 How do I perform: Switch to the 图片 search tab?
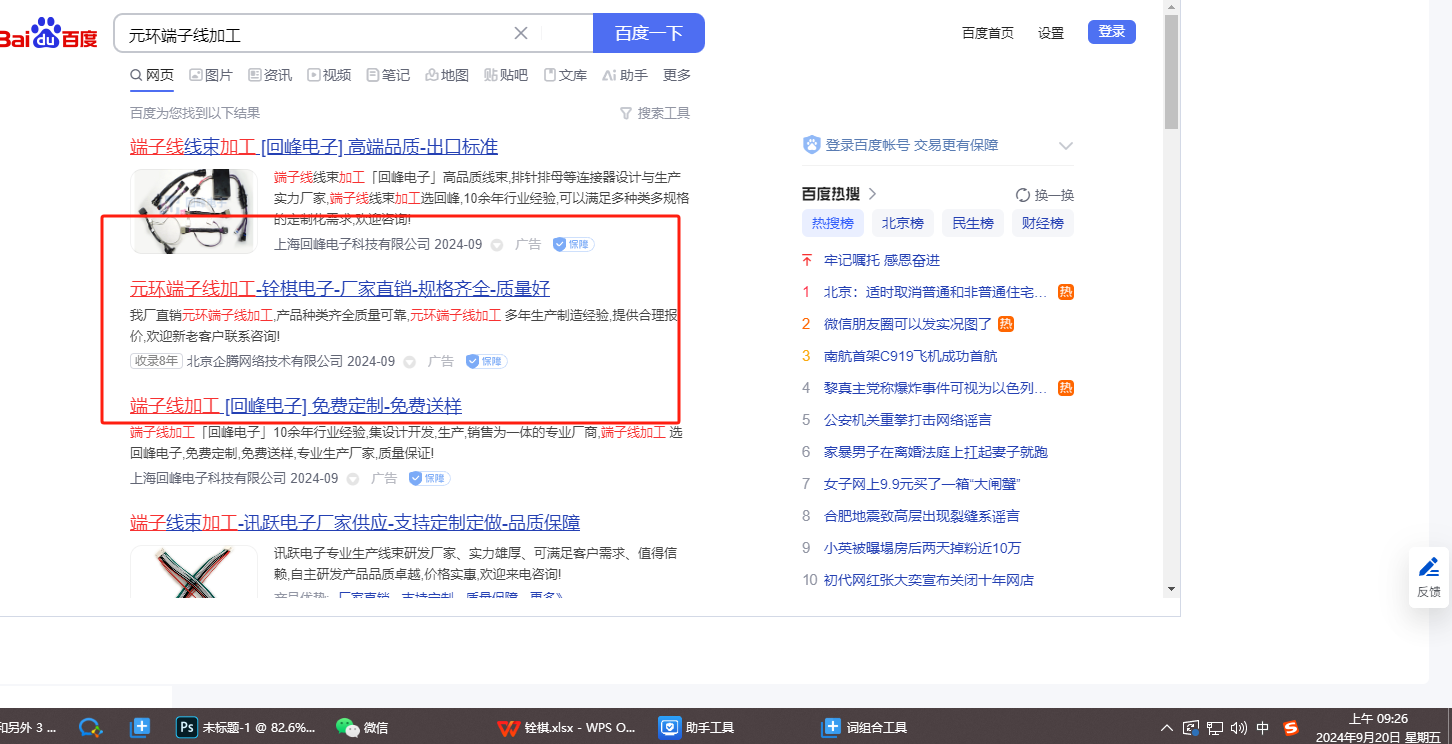click(x=211, y=75)
